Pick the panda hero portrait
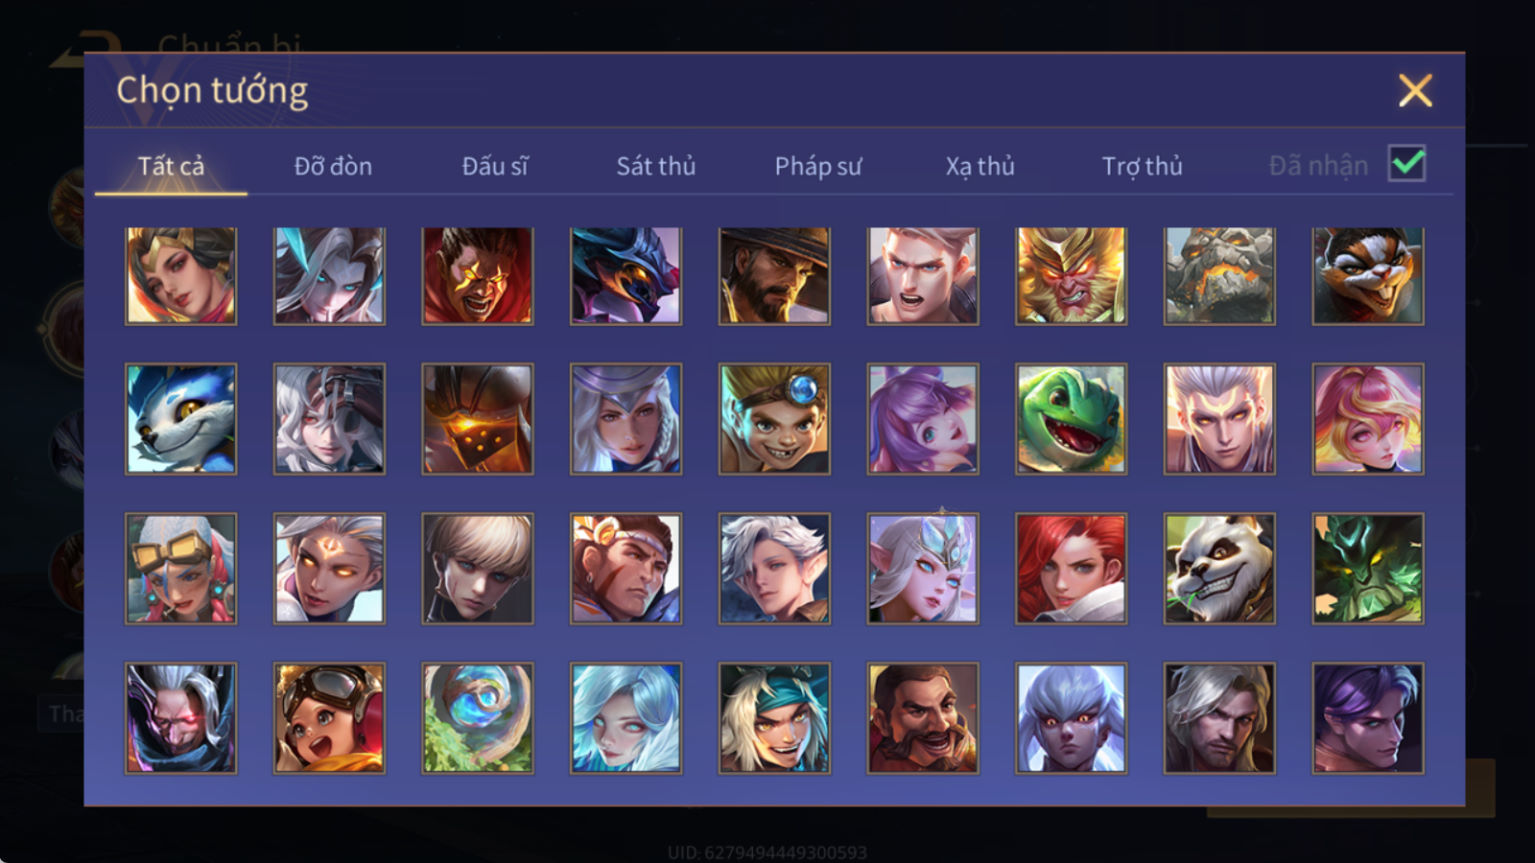Screen dimensions: 1535x863 tap(1219, 569)
